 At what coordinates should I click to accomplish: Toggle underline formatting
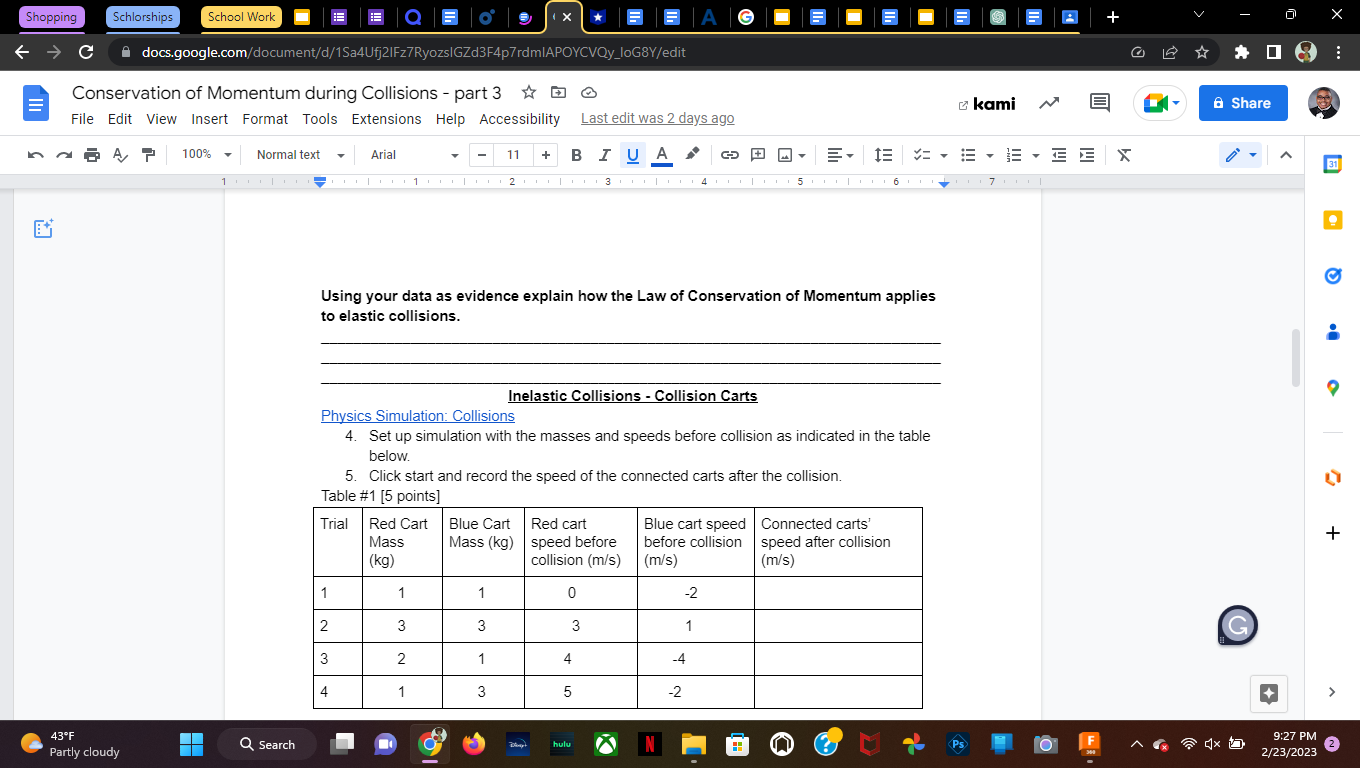631,154
